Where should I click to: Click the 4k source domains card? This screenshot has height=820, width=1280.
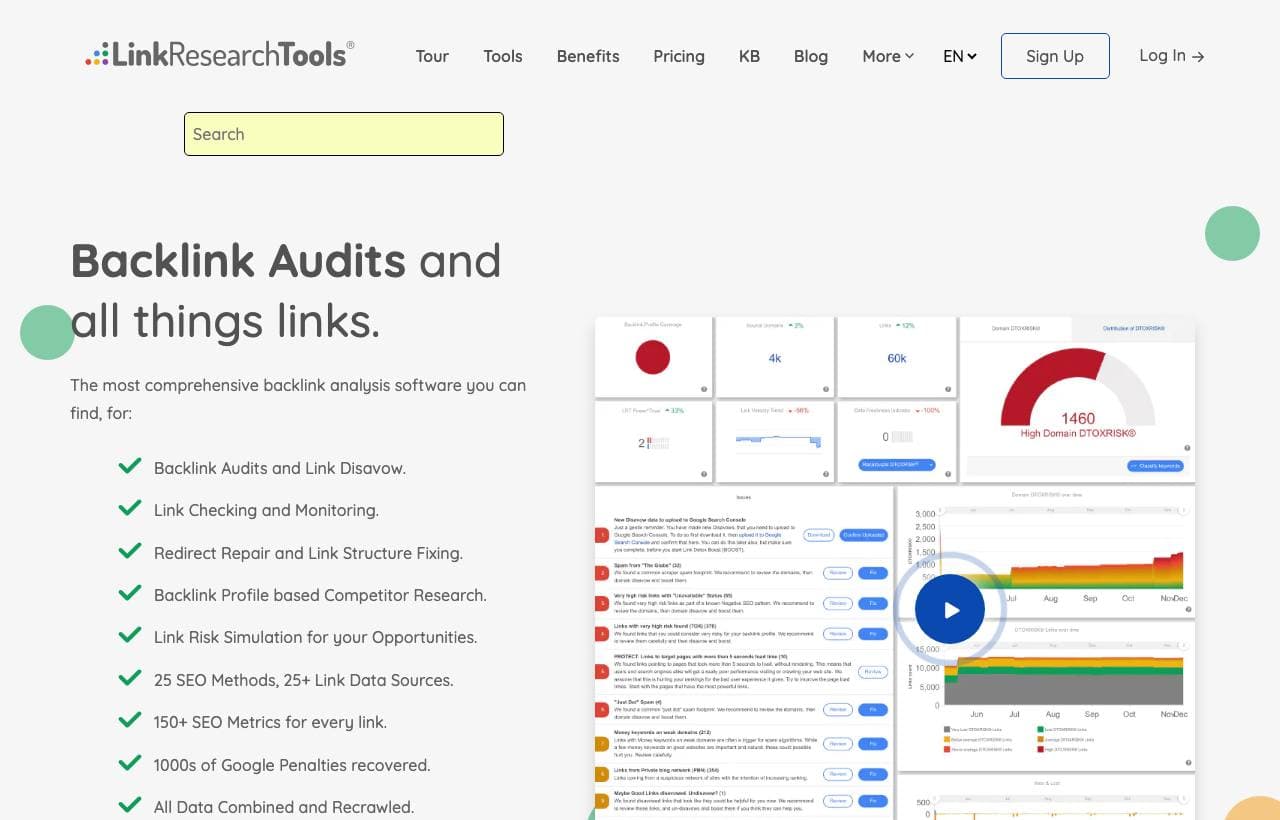tap(775, 357)
